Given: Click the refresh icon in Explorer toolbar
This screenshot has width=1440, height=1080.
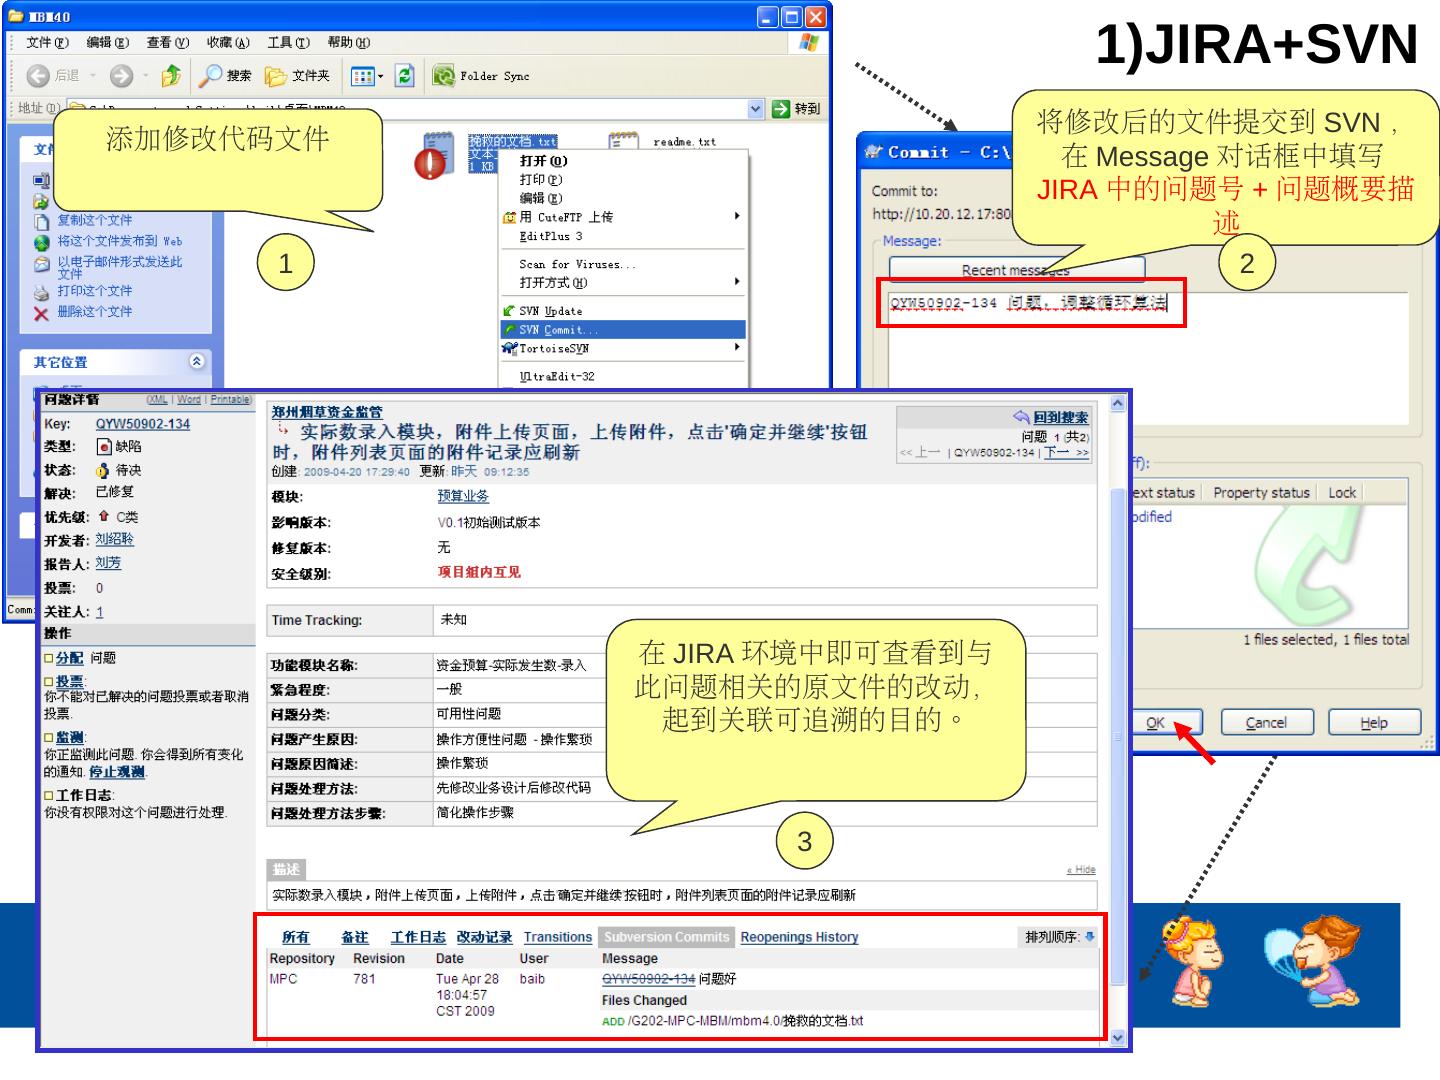Looking at the screenshot, I should click(x=405, y=76).
